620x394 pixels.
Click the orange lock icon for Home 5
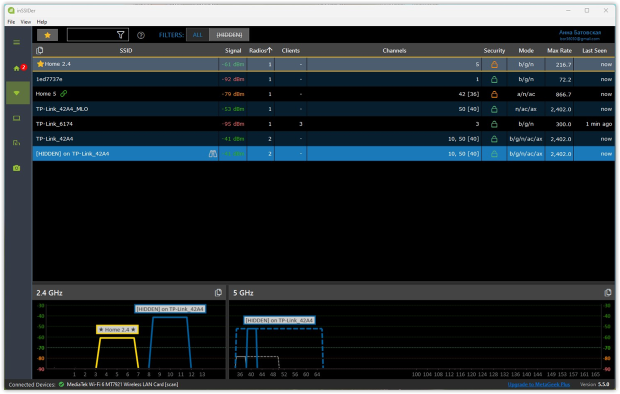494,94
